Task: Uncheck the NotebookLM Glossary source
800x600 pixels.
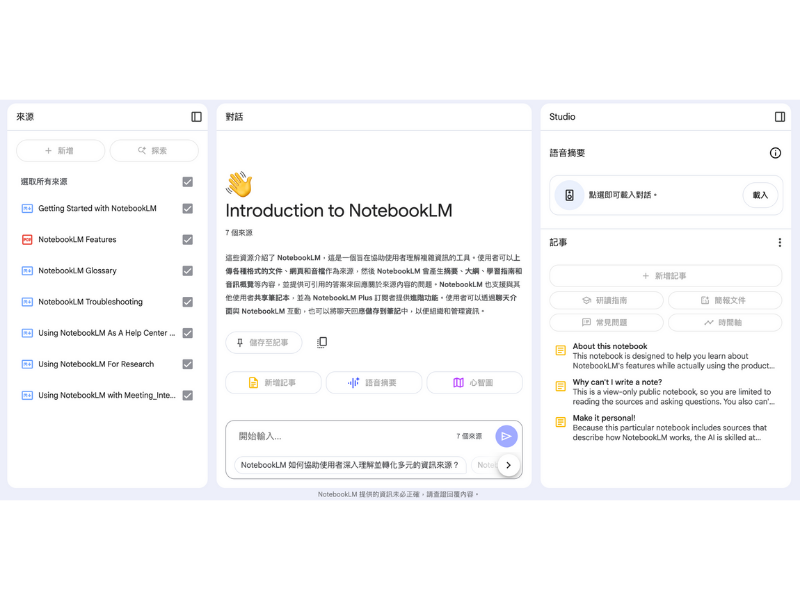Action: (187, 271)
